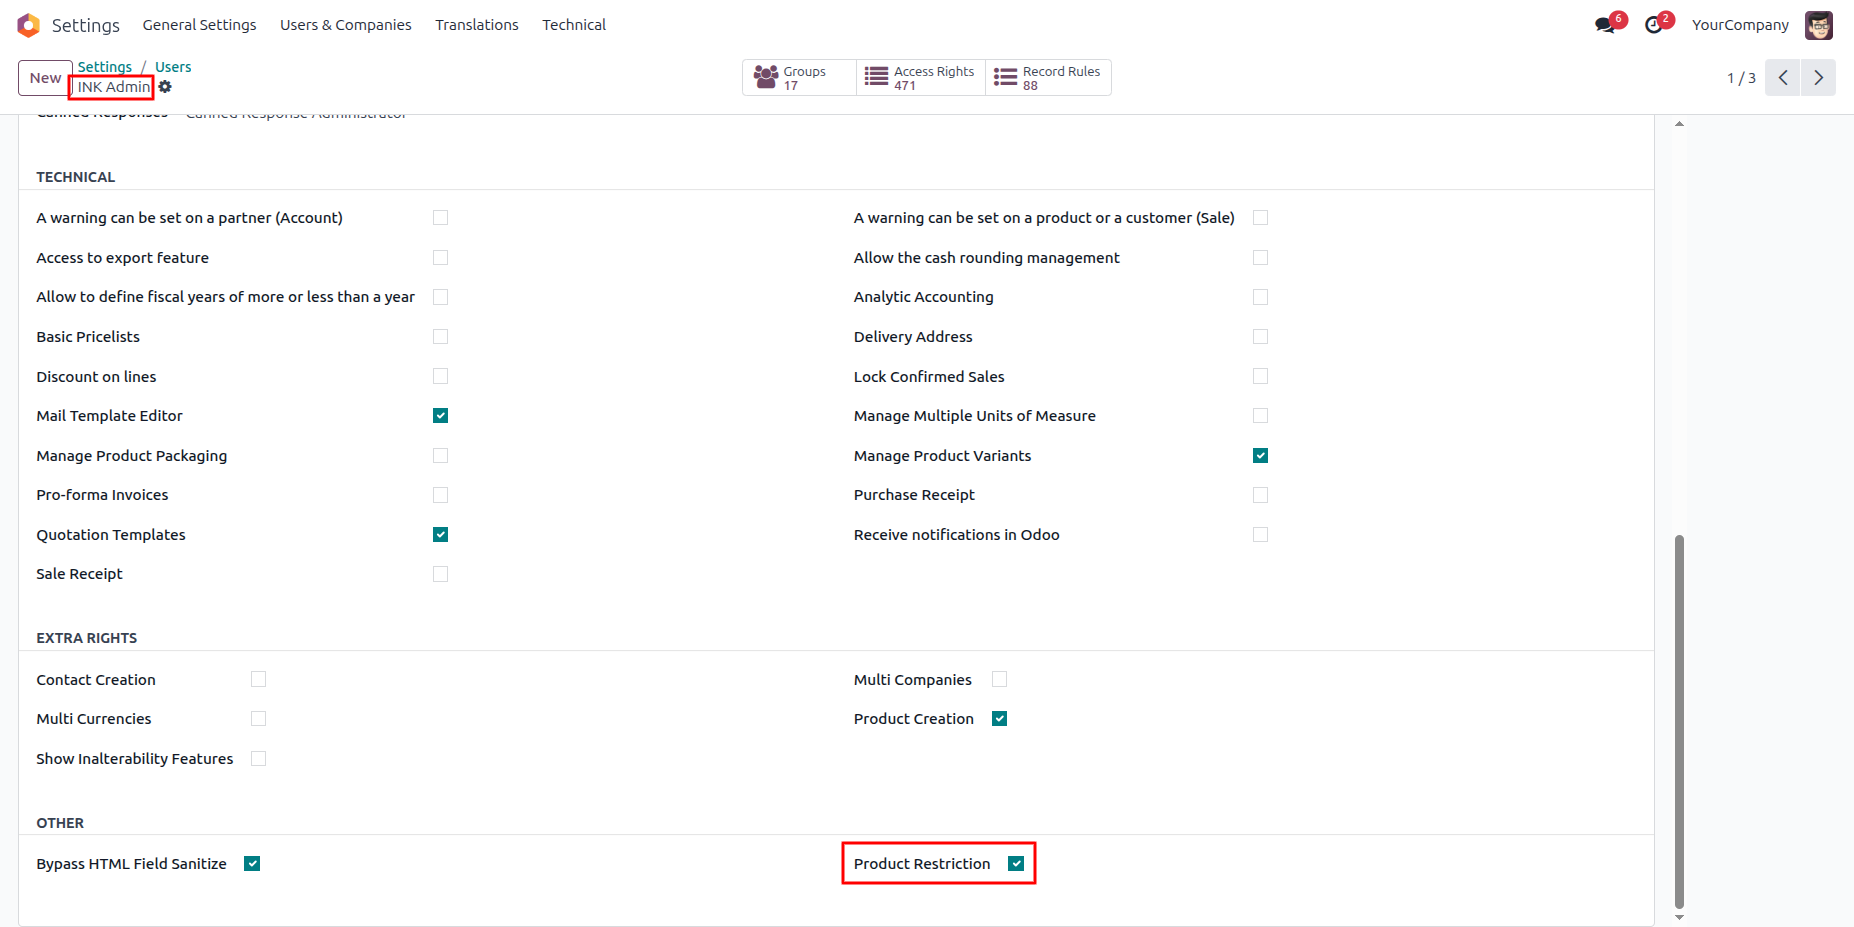Tick the Multi Currencies checkbox
The image size is (1854, 927).
click(x=258, y=719)
